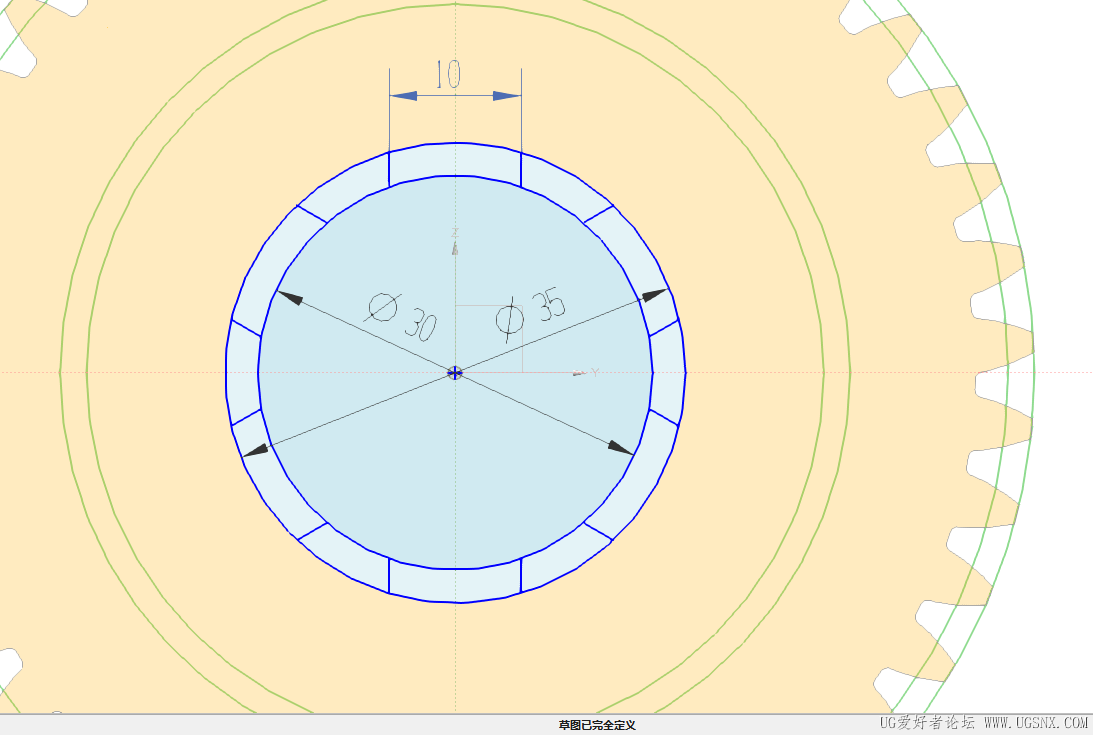Screen dimensions: 1093x735
Task: Select the Ø35 diameter dimension label
Action: coord(530,315)
